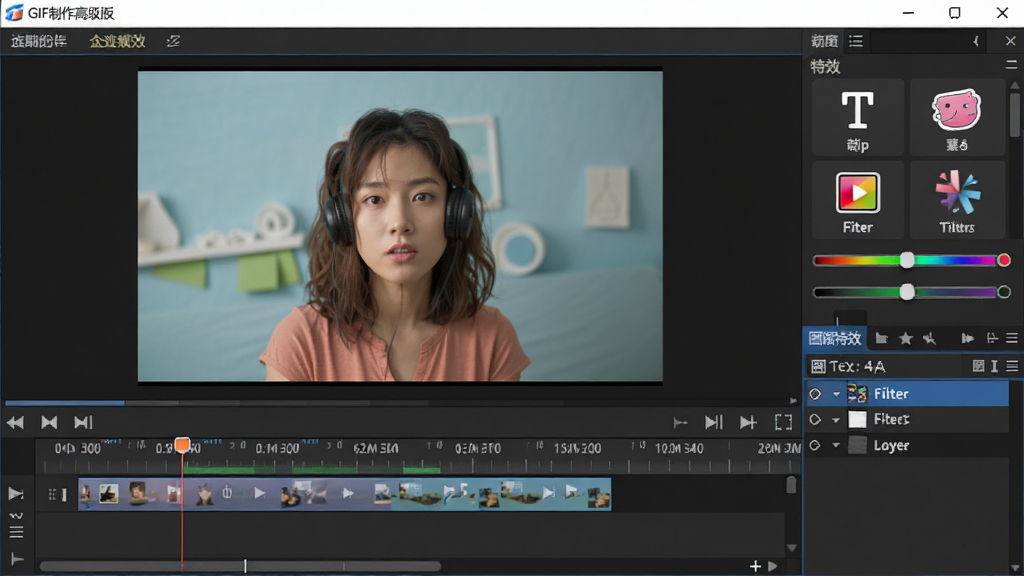Click the first tab in right panel header
This screenshot has width=1024, height=576.
824,41
